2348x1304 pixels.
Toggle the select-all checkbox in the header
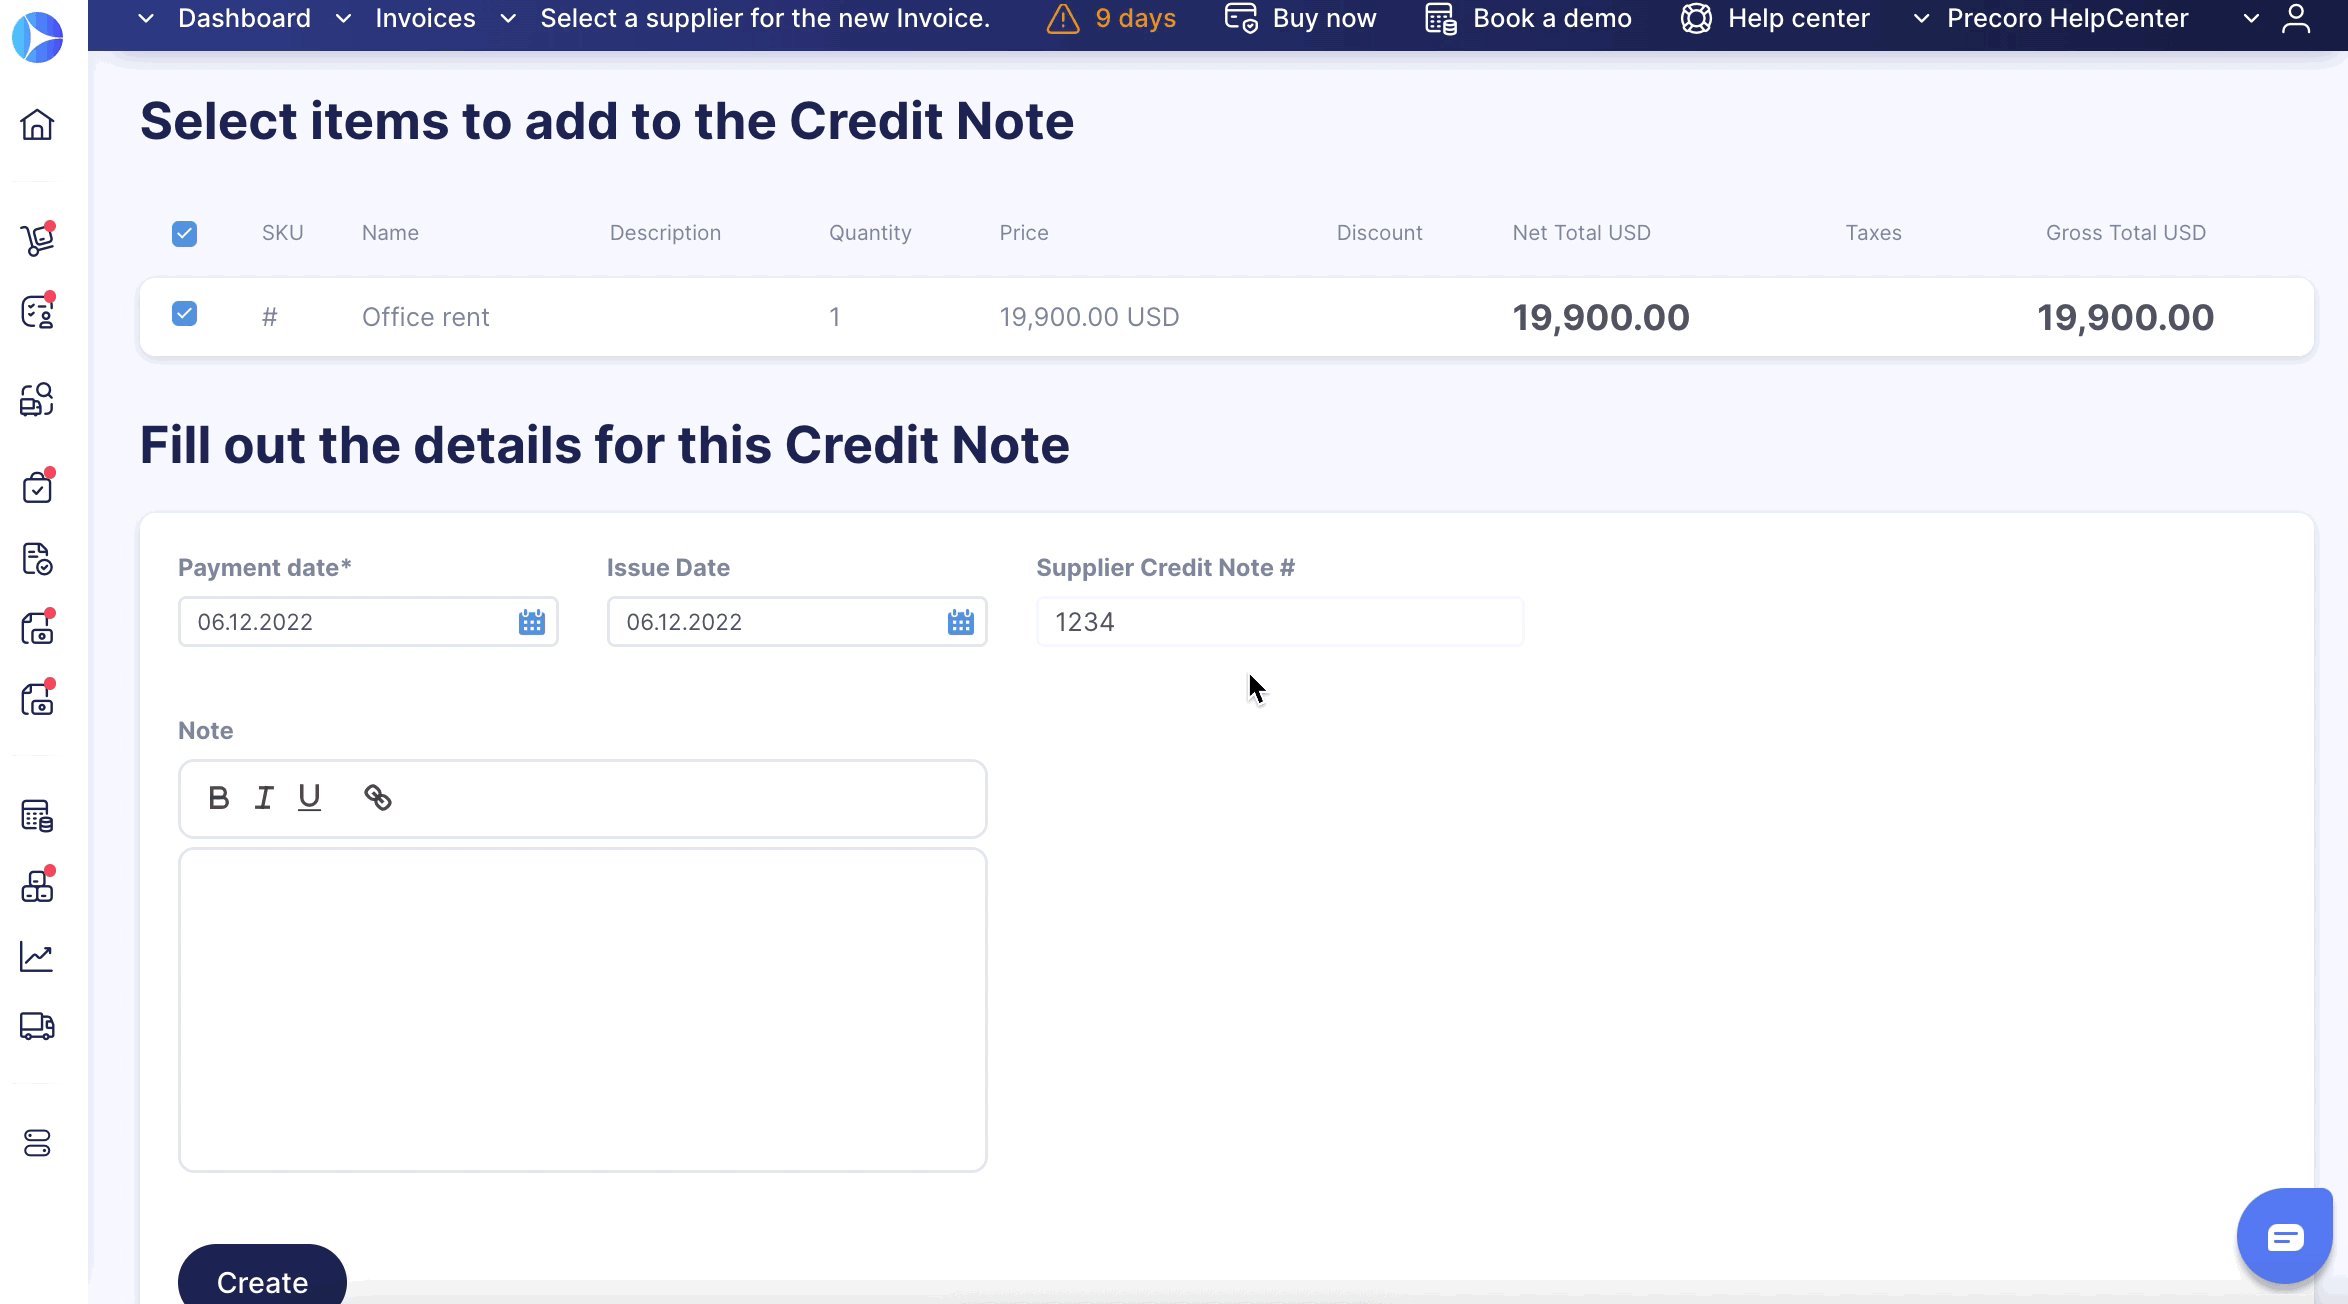[x=185, y=233]
